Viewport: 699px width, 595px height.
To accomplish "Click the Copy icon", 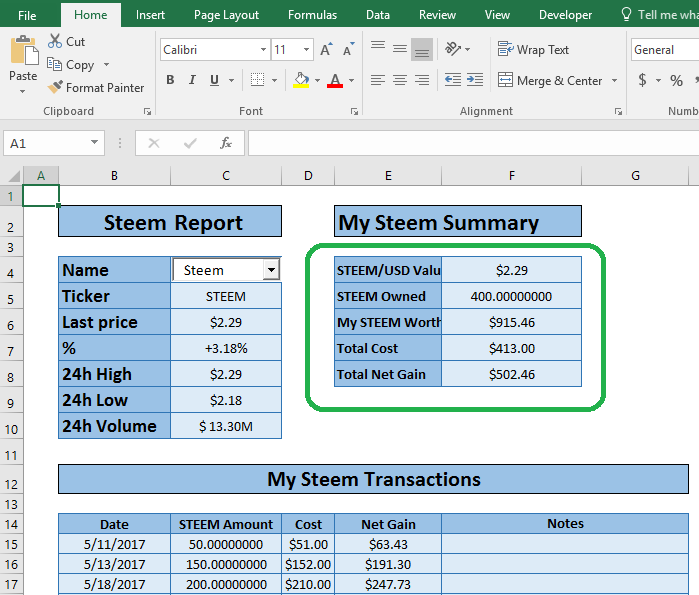I will click(54, 64).
